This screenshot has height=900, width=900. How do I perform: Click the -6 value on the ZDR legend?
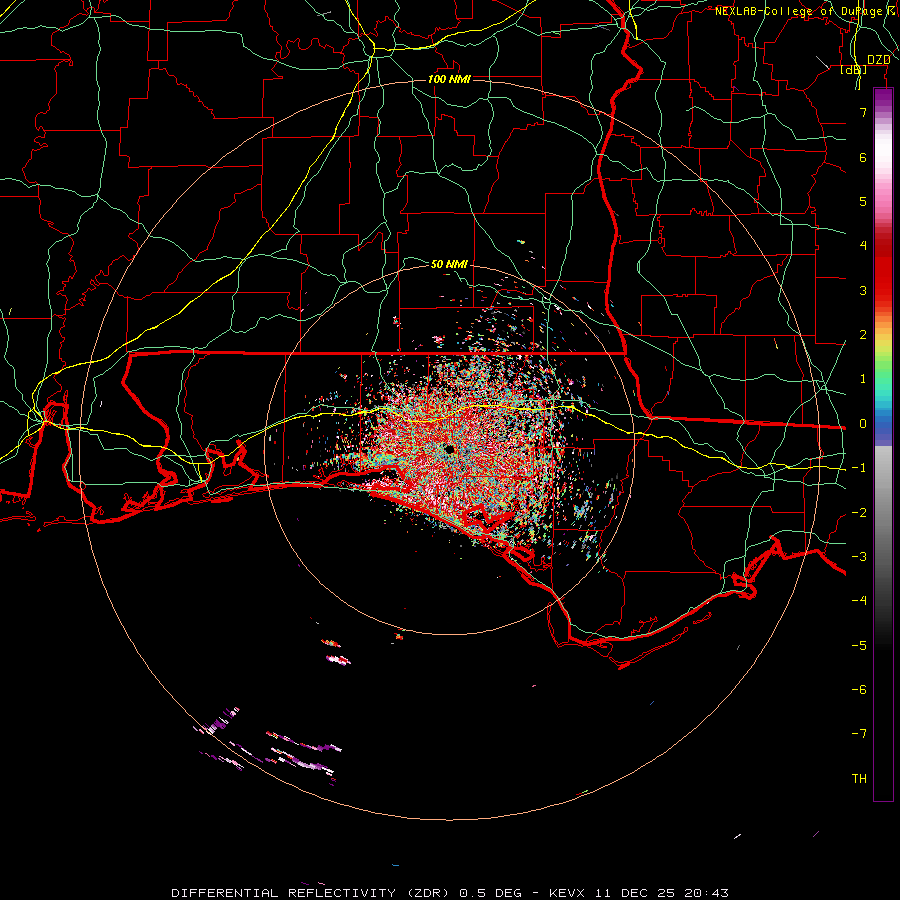tap(859, 690)
